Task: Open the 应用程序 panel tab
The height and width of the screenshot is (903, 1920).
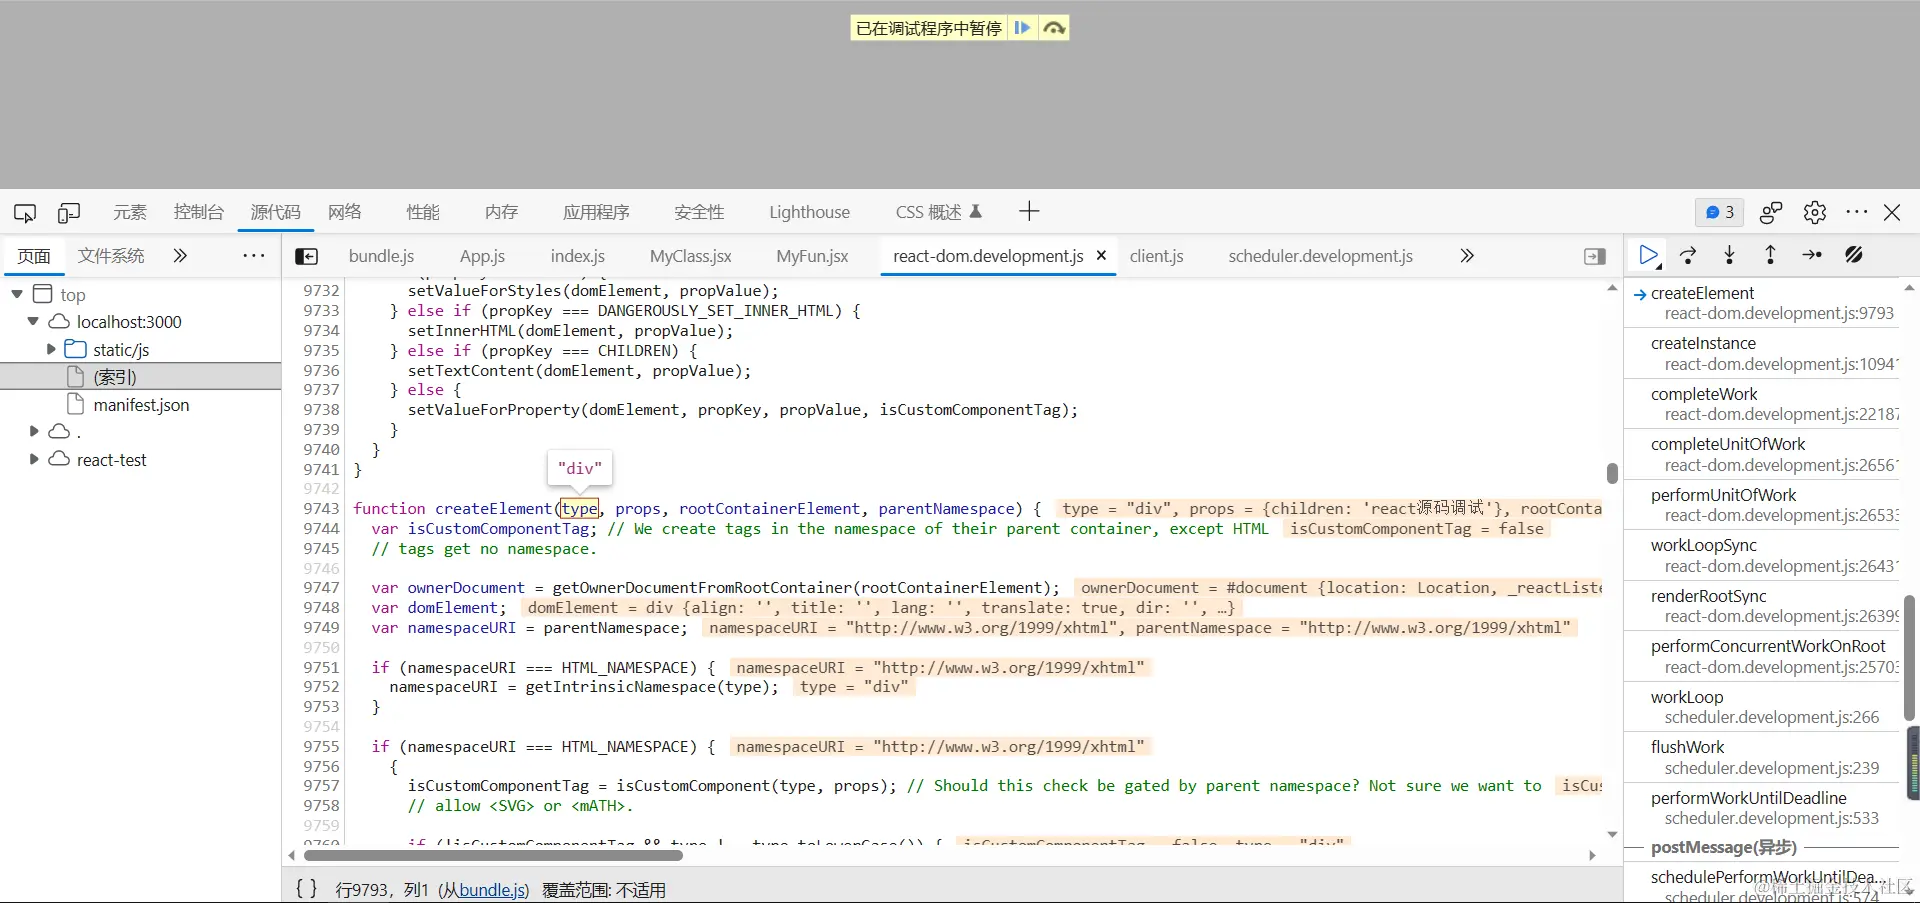Action: pos(596,212)
